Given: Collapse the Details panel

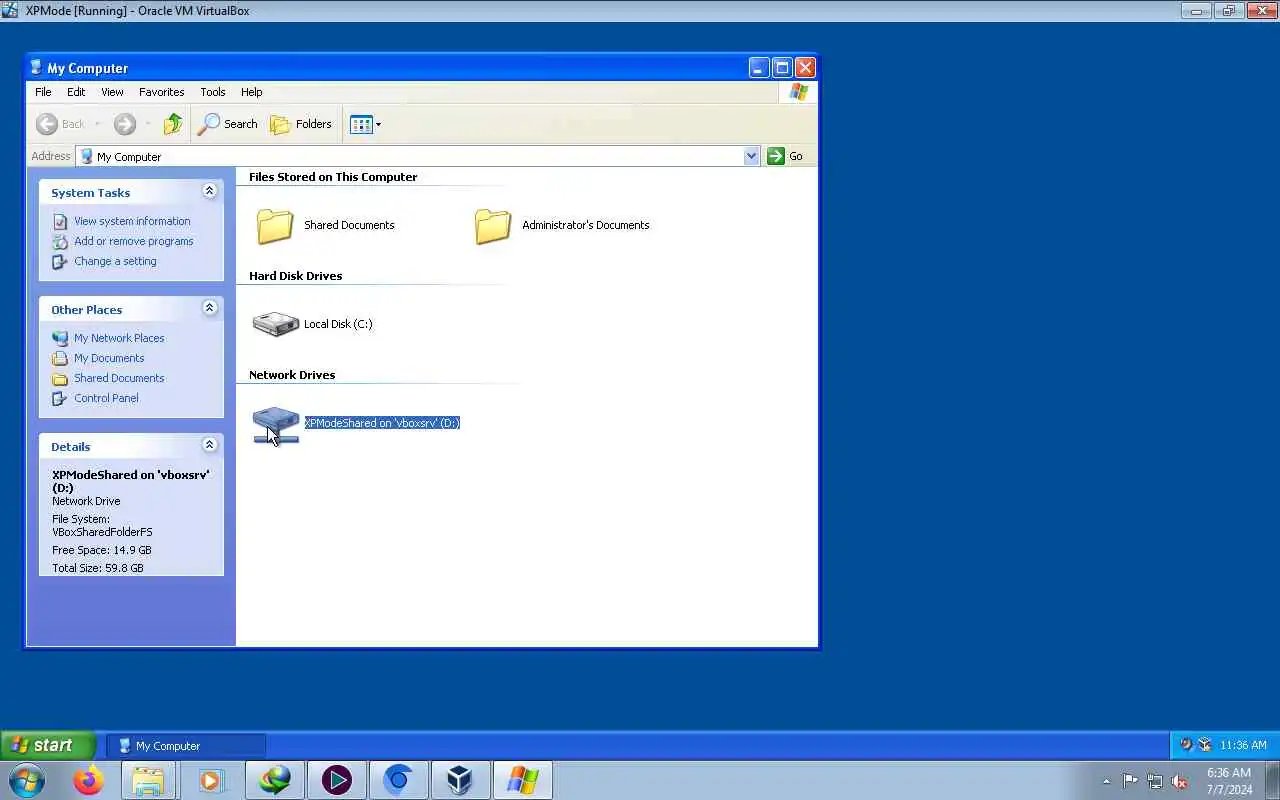Looking at the screenshot, I should coord(209,445).
